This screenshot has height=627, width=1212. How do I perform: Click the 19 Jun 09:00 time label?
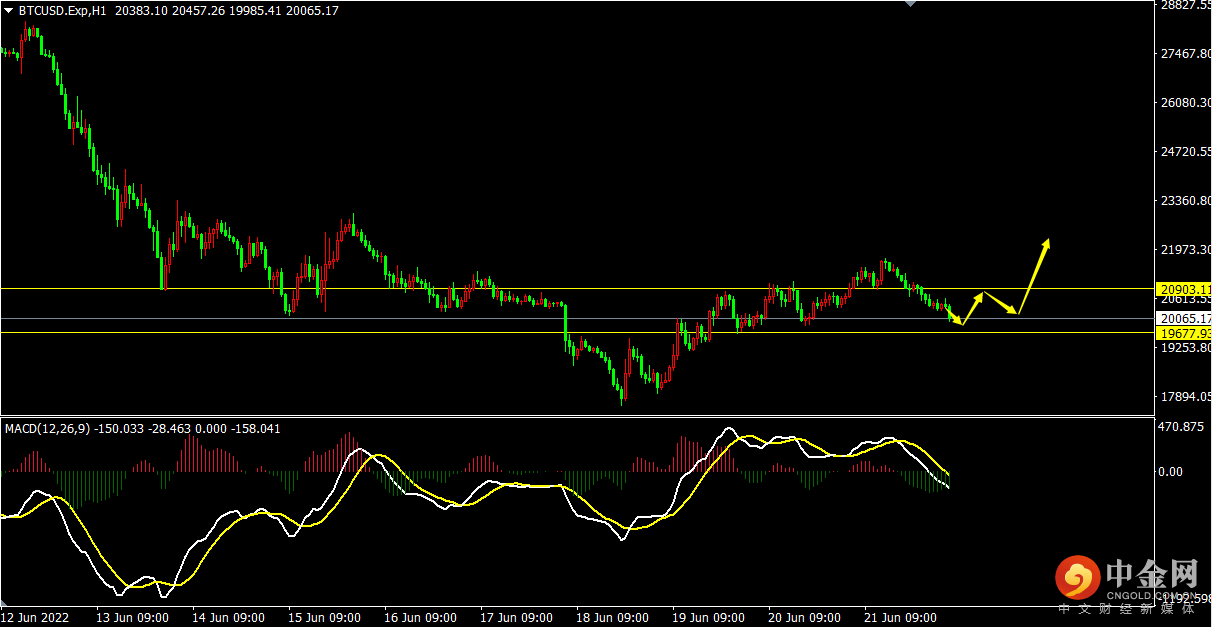708,618
